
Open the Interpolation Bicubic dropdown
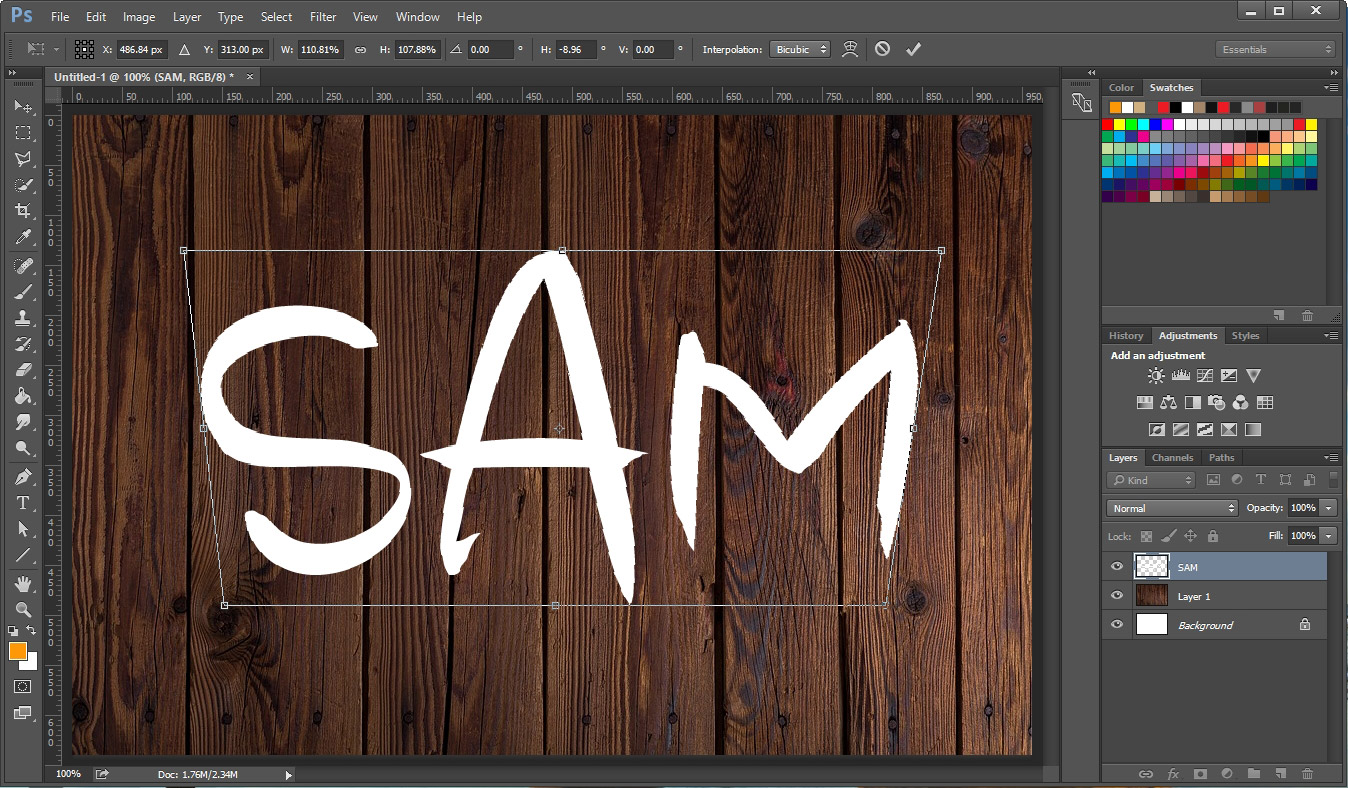point(800,49)
